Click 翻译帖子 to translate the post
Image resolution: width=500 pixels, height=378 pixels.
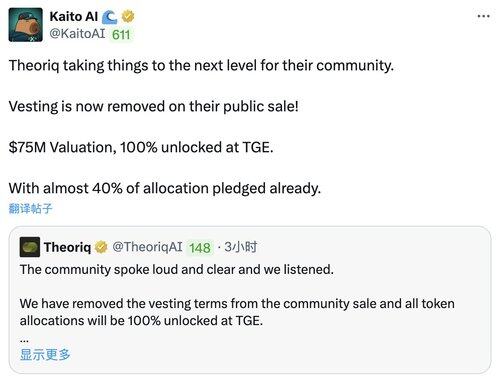(31, 209)
